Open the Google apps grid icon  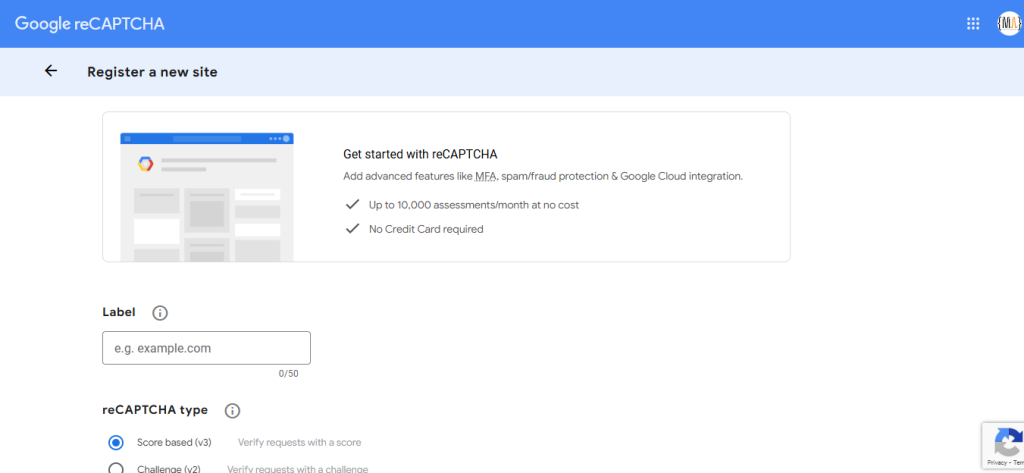tap(972, 24)
